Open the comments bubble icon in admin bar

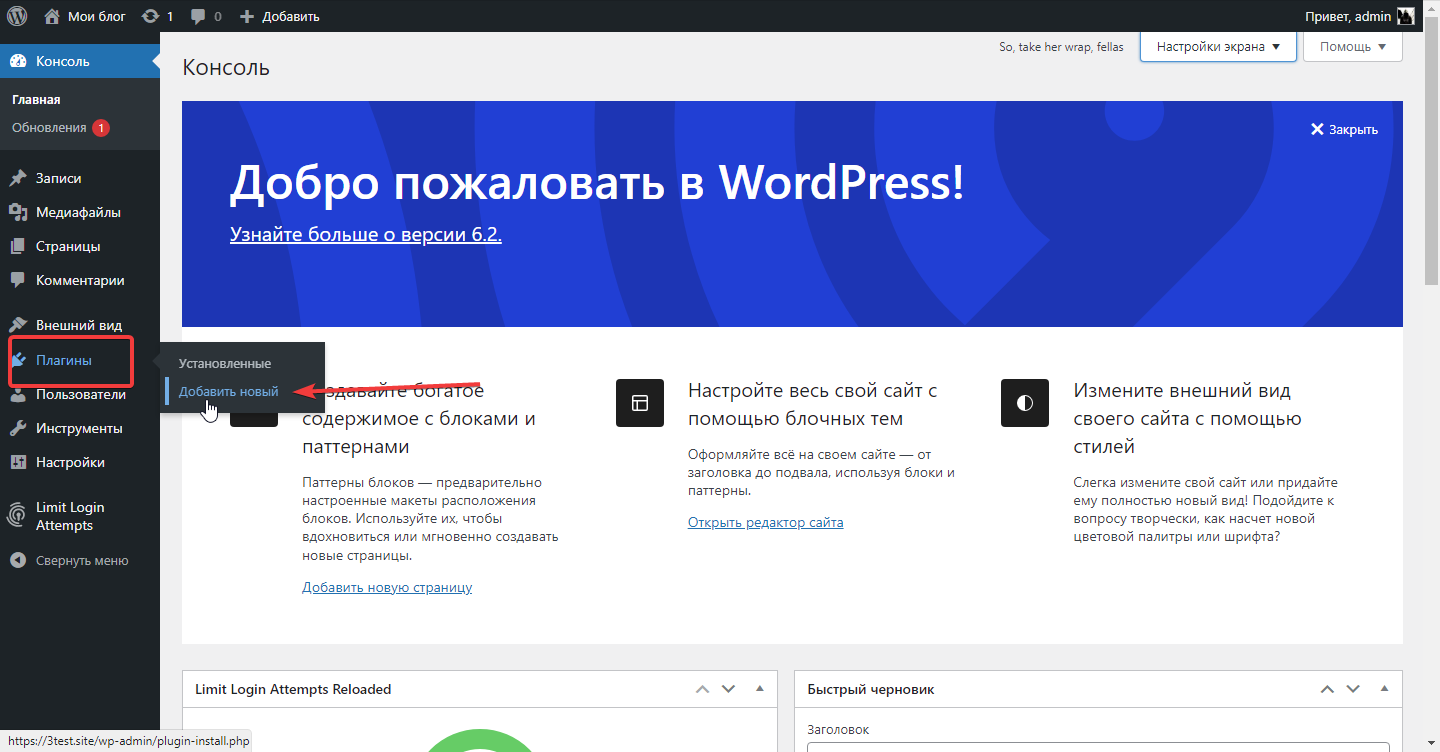point(199,16)
